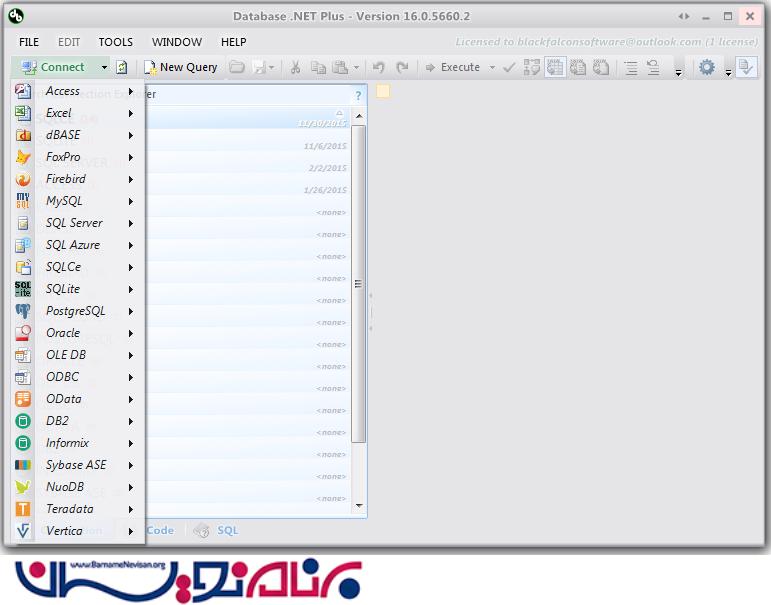Click the explorer help question mark

click(x=358, y=95)
